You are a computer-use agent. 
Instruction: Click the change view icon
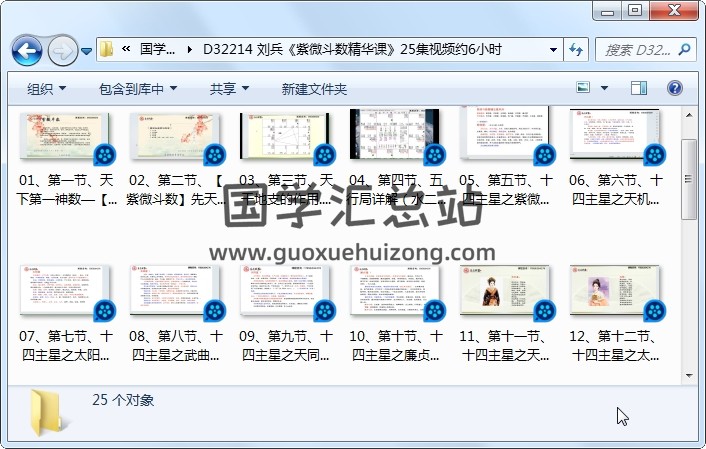point(584,89)
